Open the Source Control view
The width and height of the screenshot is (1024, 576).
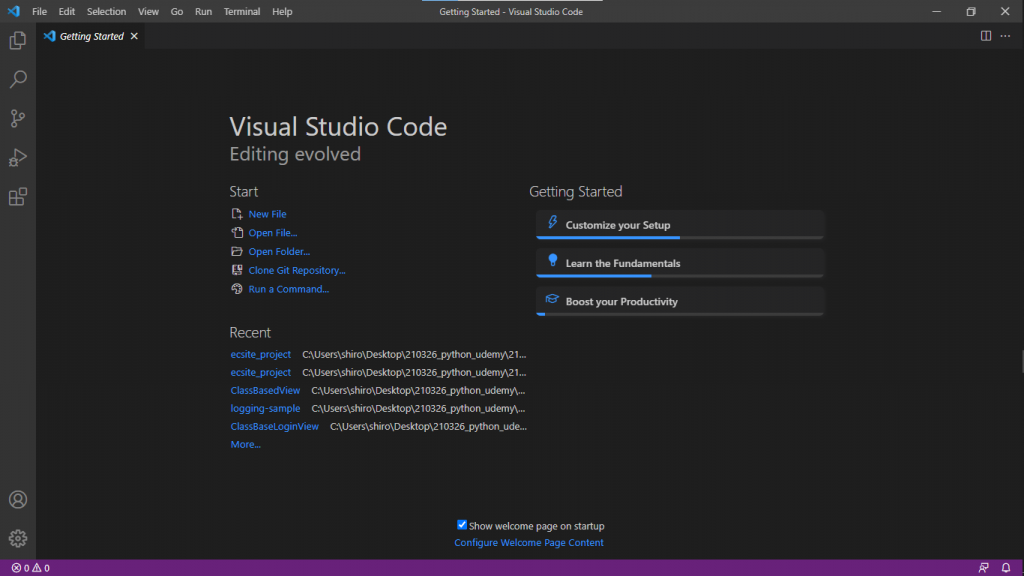pos(17,118)
